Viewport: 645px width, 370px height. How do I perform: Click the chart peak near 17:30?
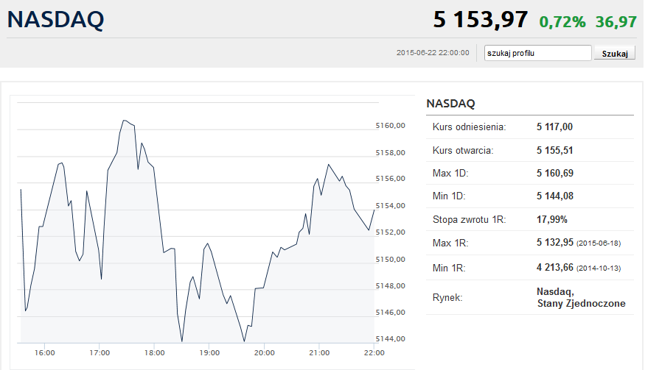(x=125, y=121)
